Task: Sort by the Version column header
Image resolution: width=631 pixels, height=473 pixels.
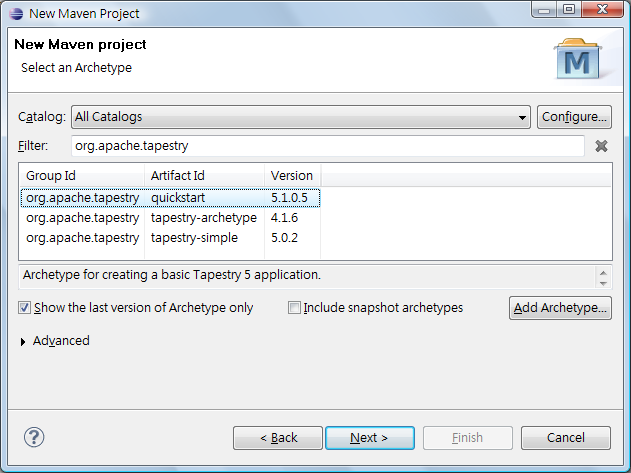Action: (291, 176)
